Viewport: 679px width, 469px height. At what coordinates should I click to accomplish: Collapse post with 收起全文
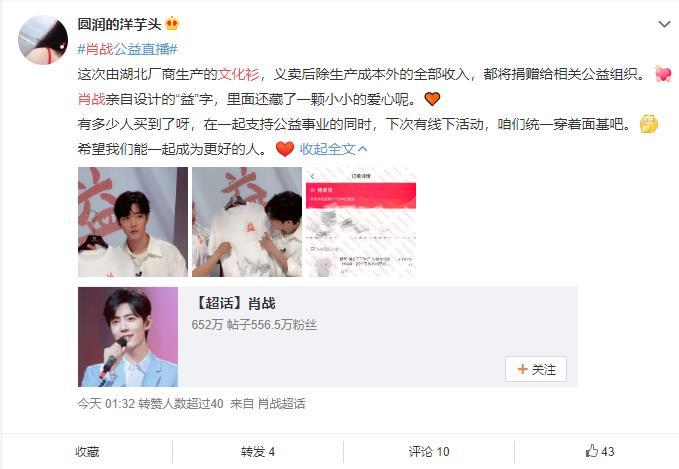tap(333, 149)
